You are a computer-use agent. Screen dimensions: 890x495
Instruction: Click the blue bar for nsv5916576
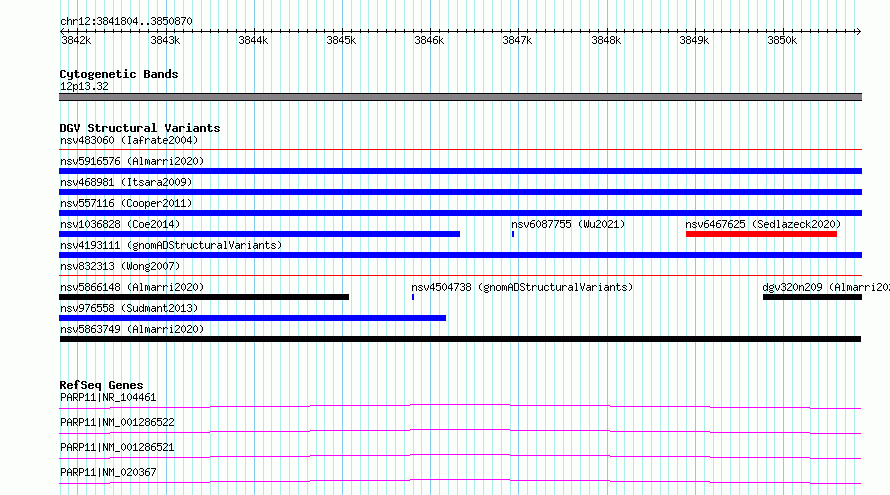click(x=460, y=171)
